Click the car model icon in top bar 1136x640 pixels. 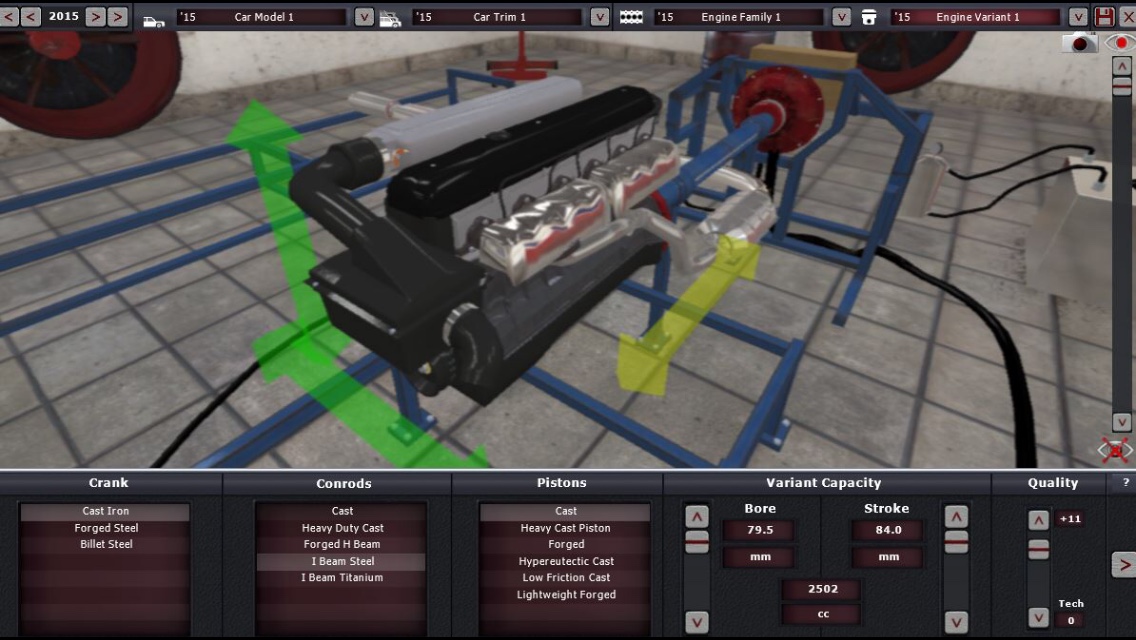pos(154,20)
